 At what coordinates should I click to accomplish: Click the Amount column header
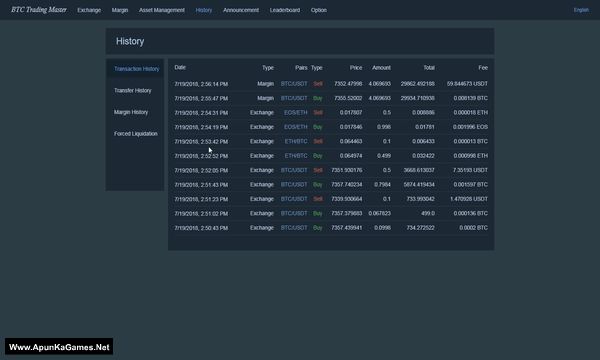pos(382,68)
